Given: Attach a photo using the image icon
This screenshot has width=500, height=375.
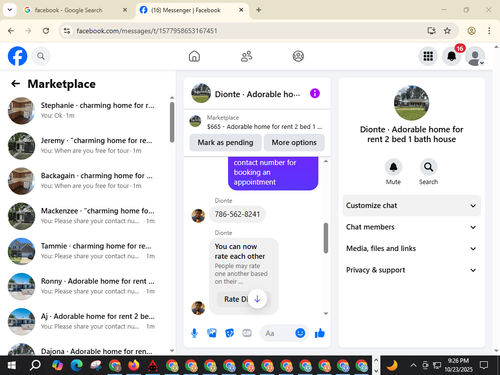Looking at the screenshot, I should (212, 333).
